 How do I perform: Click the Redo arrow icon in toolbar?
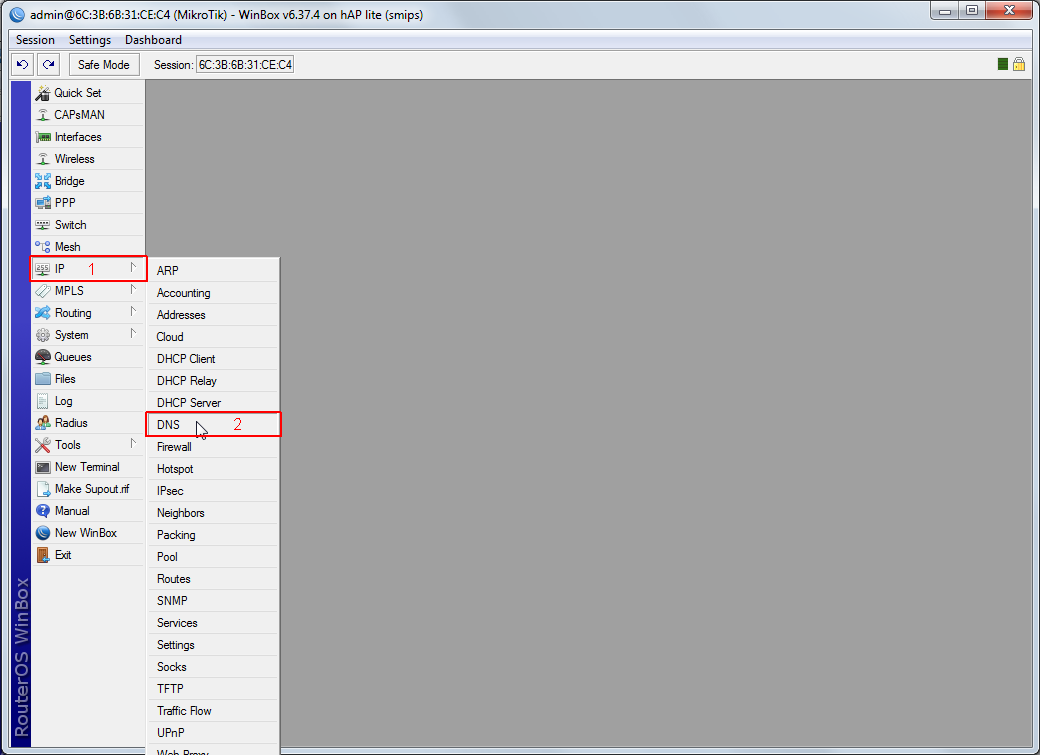click(x=48, y=65)
